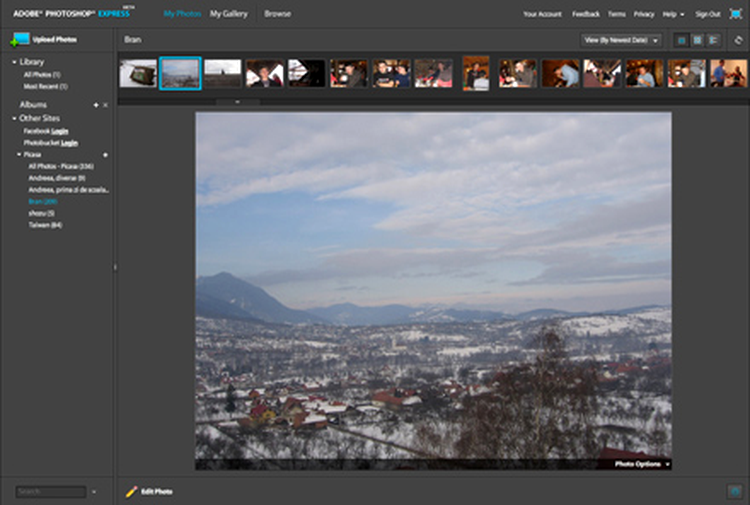Click the Upload Photos icon
The image size is (750, 505).
point(19,40)
